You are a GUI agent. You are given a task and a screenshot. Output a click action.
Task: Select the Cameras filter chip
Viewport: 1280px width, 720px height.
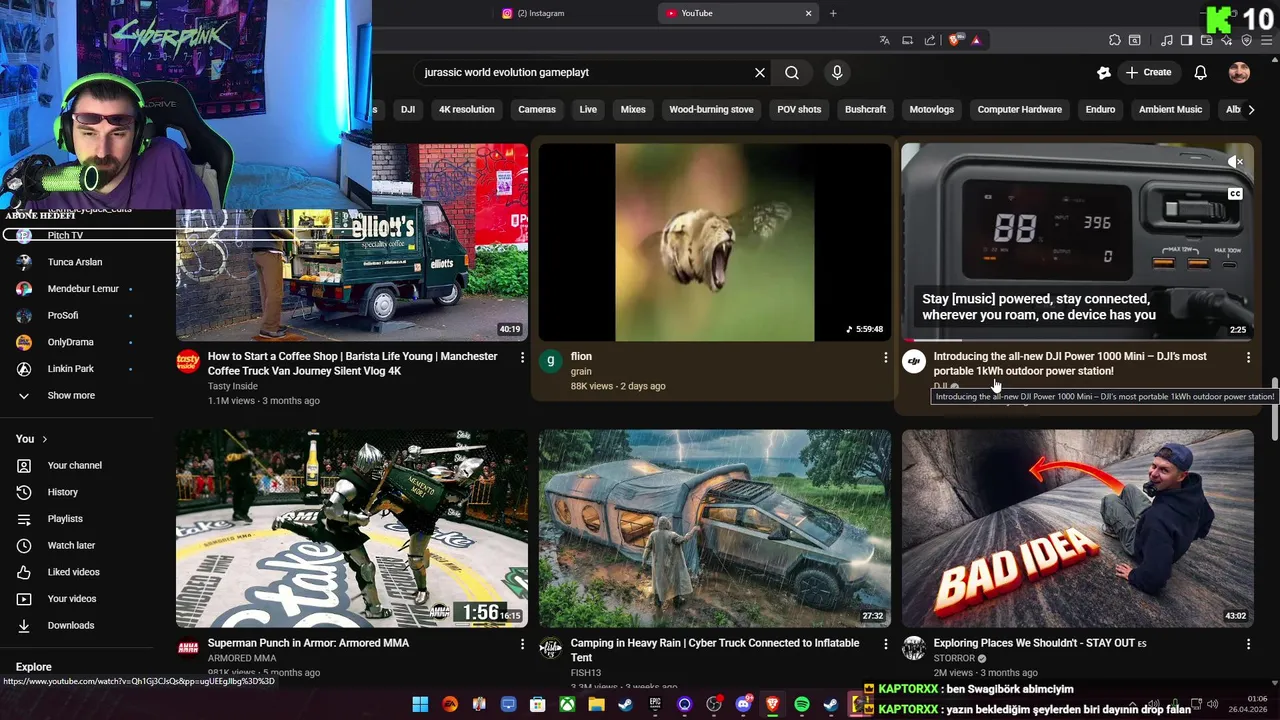click(537, 109)
